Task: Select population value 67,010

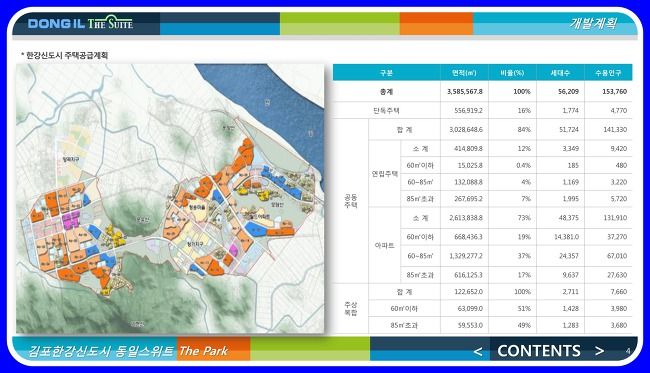Action: coord(617,256)
